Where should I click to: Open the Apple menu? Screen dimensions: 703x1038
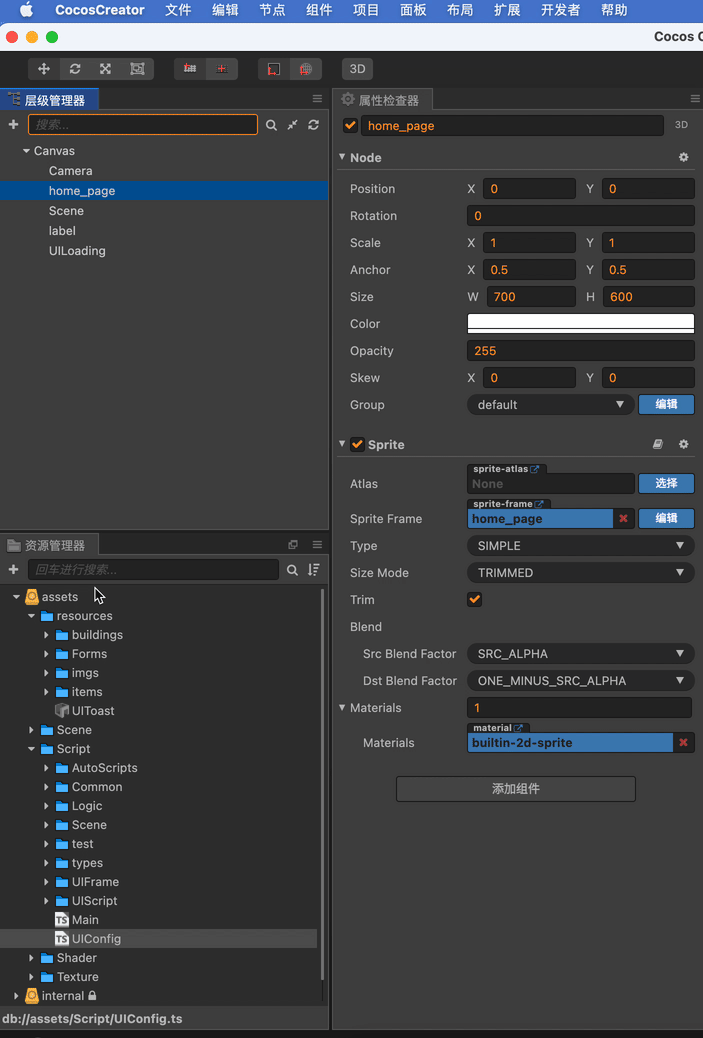(x=26, y=10)
